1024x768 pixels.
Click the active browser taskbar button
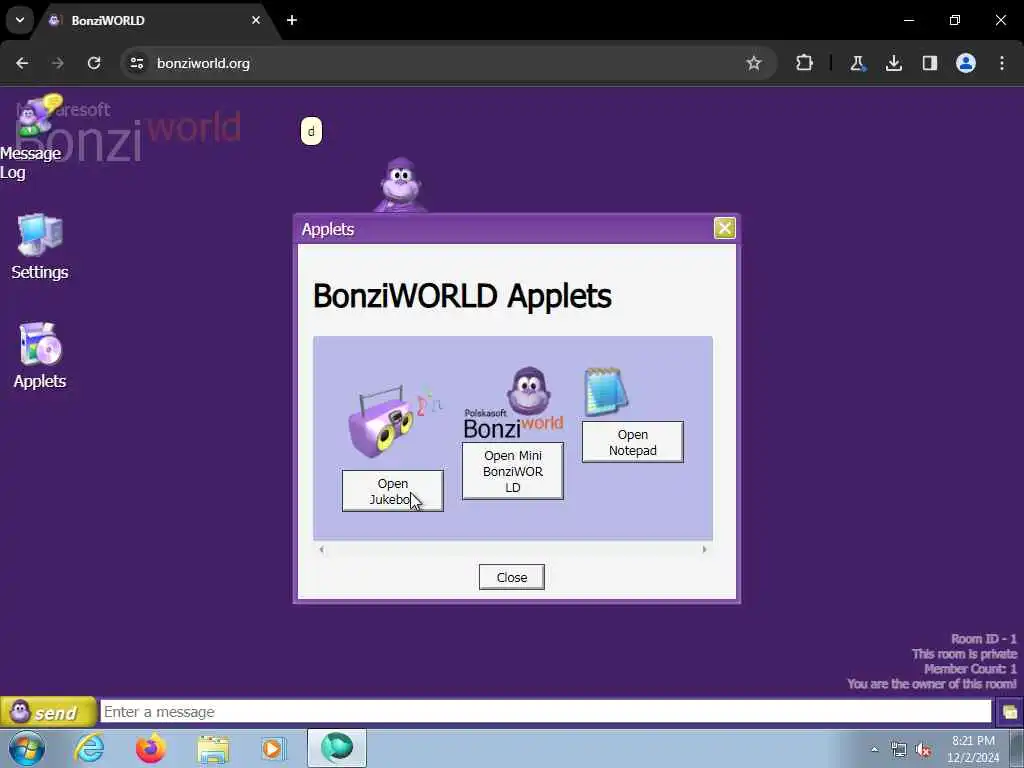(337, 748)
